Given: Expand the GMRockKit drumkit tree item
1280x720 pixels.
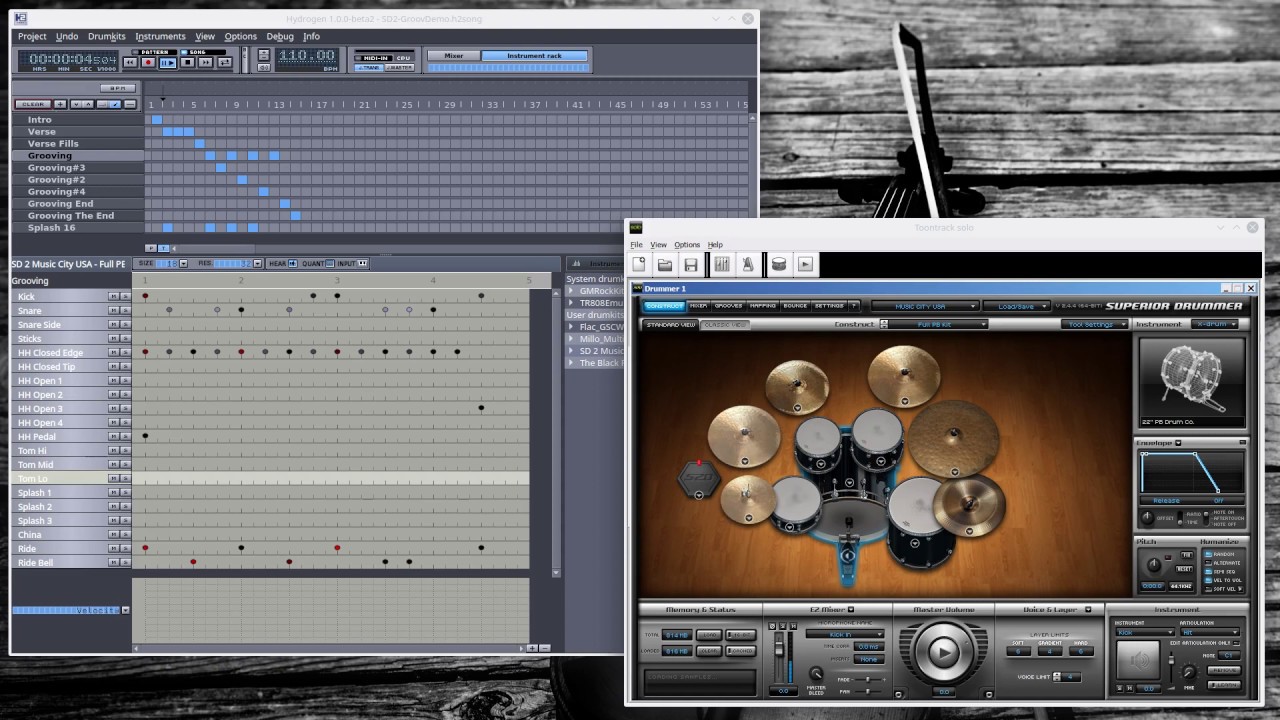Looking at the screenshot, I should (571, 291).
